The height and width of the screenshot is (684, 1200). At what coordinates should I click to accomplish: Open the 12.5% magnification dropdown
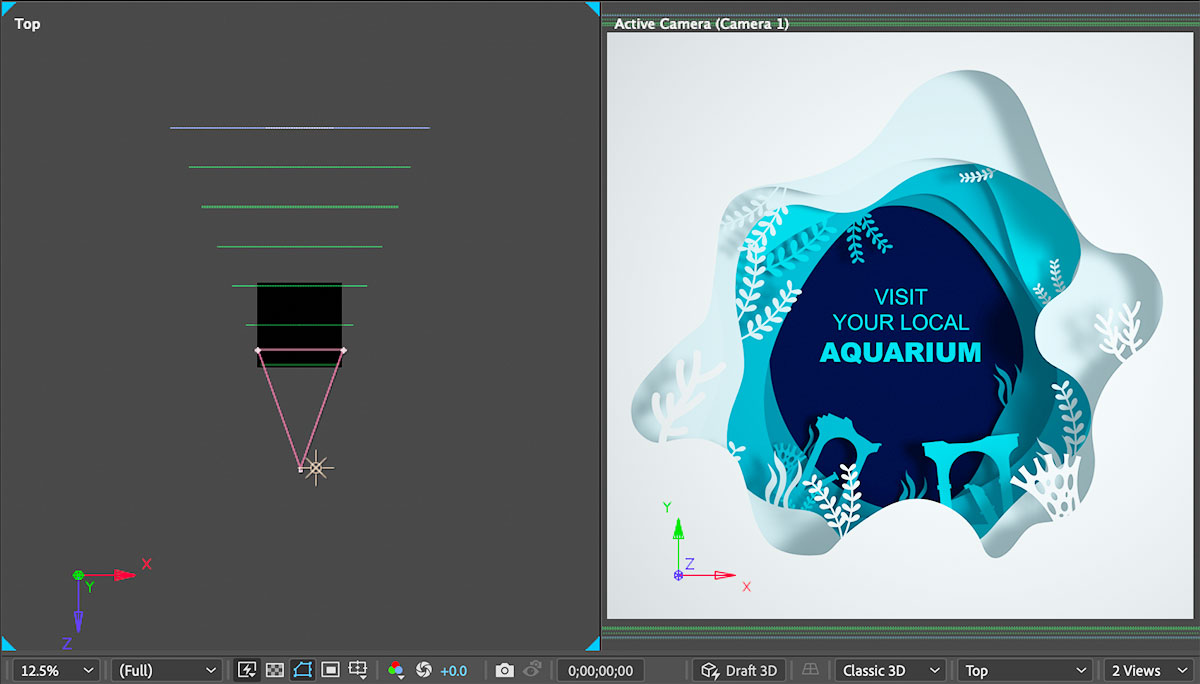pos(55,670)
